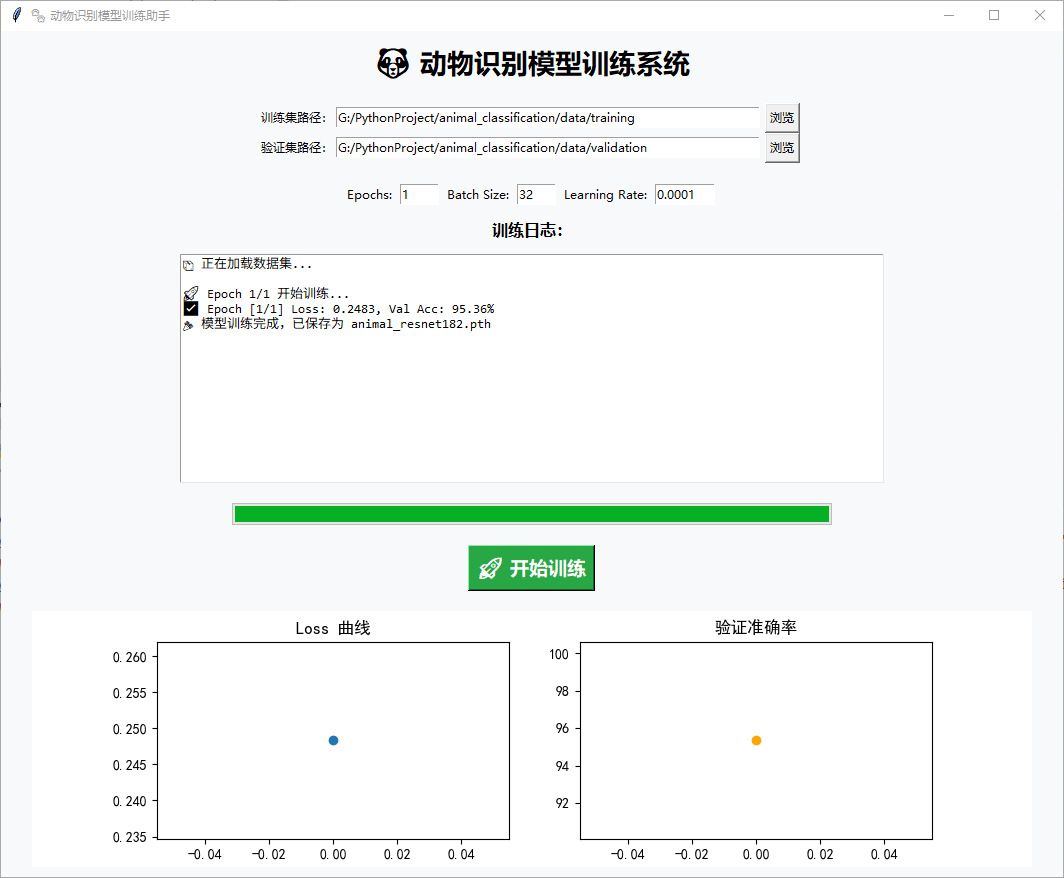The image size is (1064, 878).
Task: Click the 验证集路径 input field
Action: pyautogui.click(x=547, y=148)
